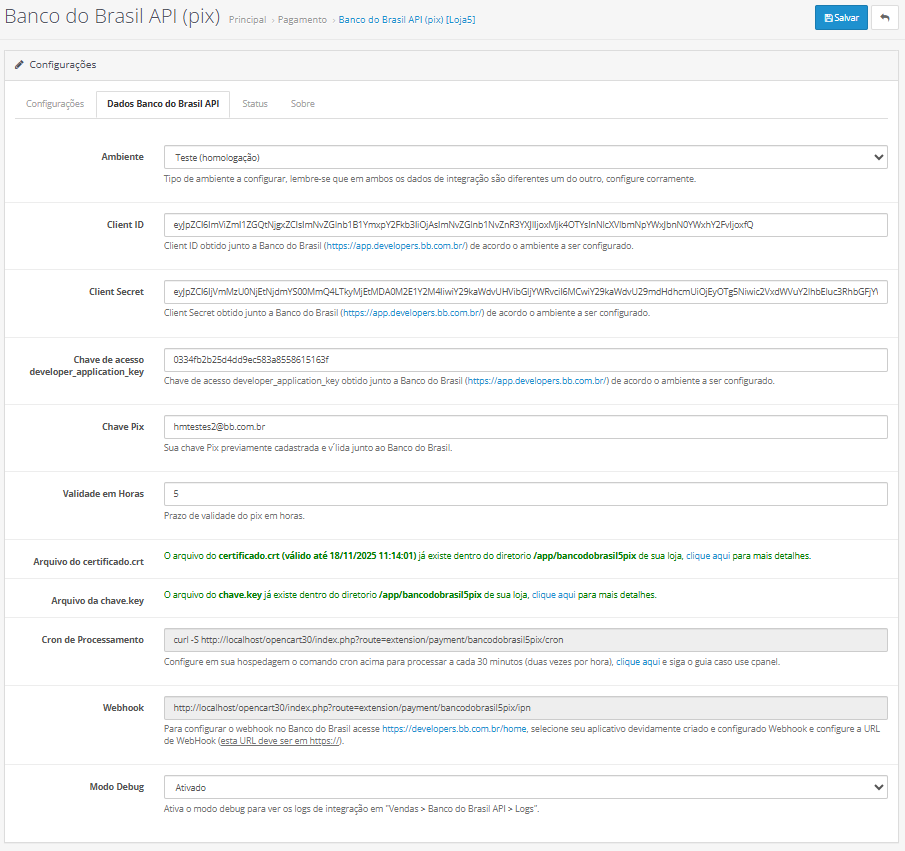This screenshot has width=905, height=851.
Task: Click the developer_application_key input field
Action: [x=525, y=360]
